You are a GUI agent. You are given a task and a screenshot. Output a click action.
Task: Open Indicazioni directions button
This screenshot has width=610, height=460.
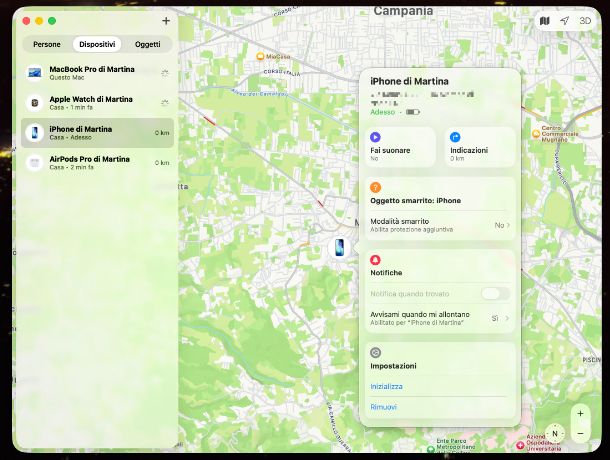[x=480, y=147]
